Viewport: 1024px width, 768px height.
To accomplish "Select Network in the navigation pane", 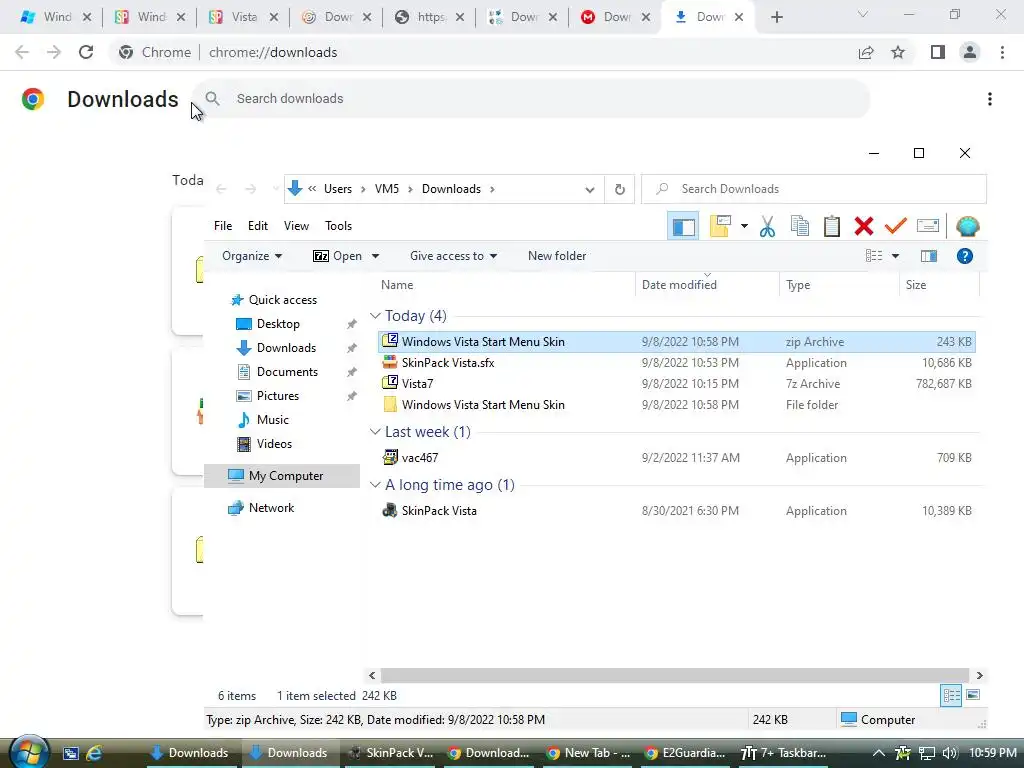I will pos(271,508).
